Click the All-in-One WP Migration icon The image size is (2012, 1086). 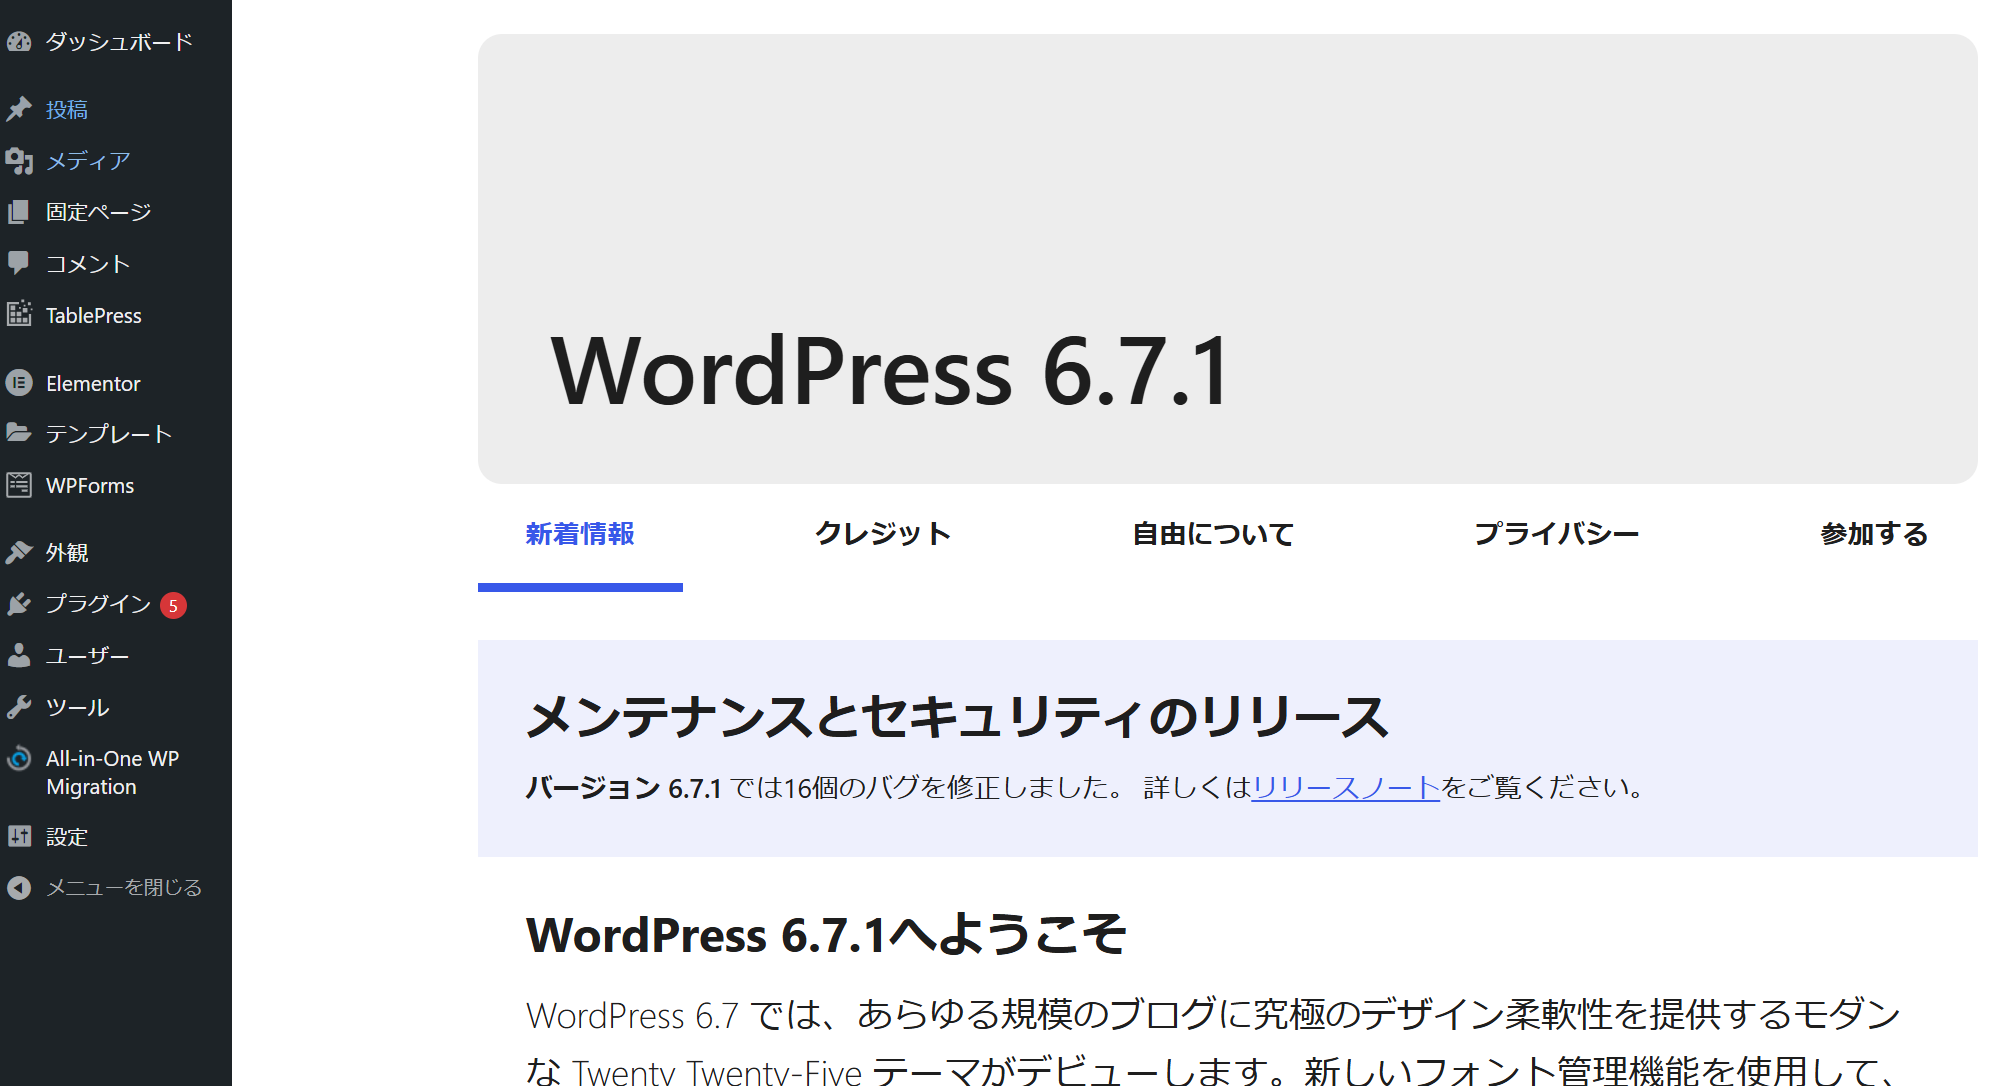pos(19,759)
